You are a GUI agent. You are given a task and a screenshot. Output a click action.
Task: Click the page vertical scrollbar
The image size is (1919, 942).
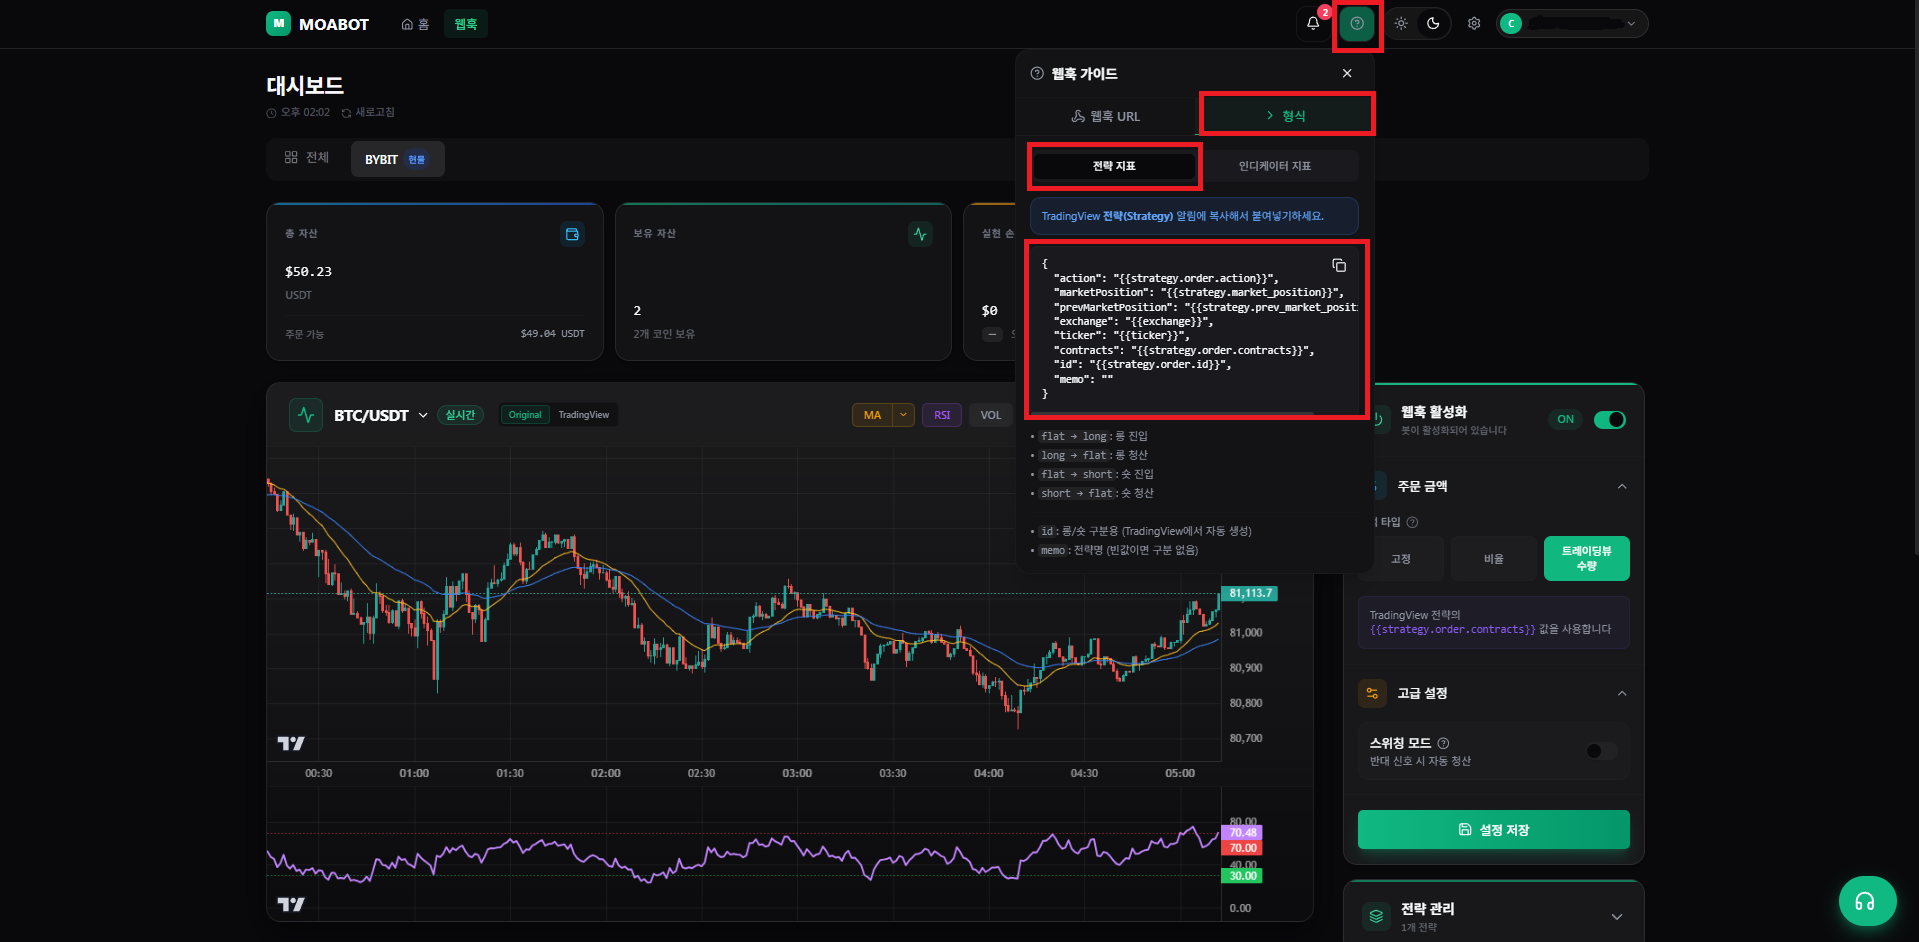[1915, 280]
